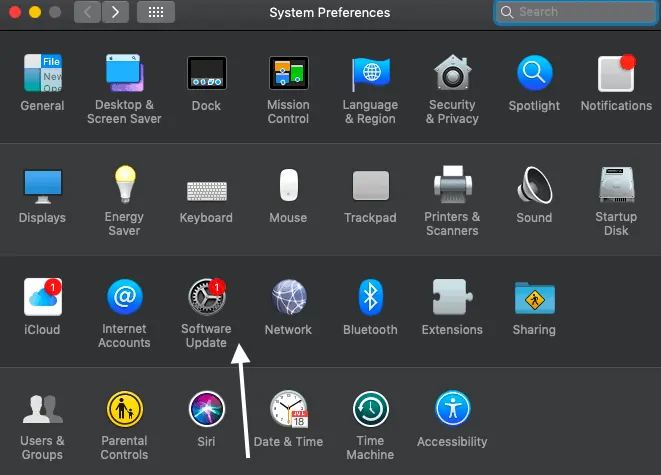Open Accessibility settings

[x=452, y=410]
